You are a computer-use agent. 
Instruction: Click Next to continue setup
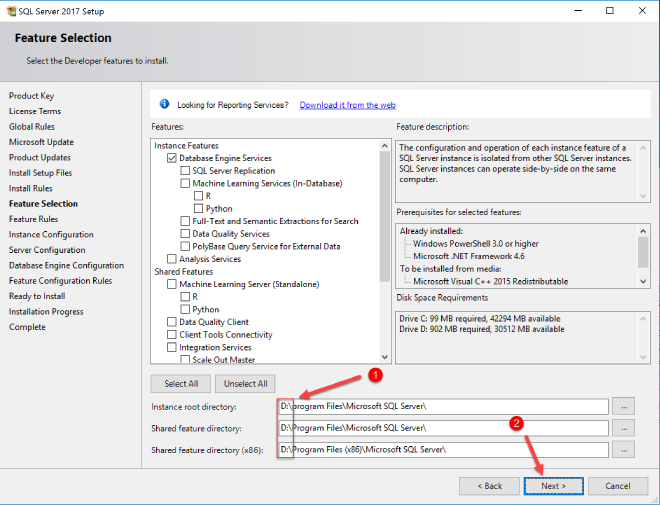pyautogui.click(x=555, y=486)
